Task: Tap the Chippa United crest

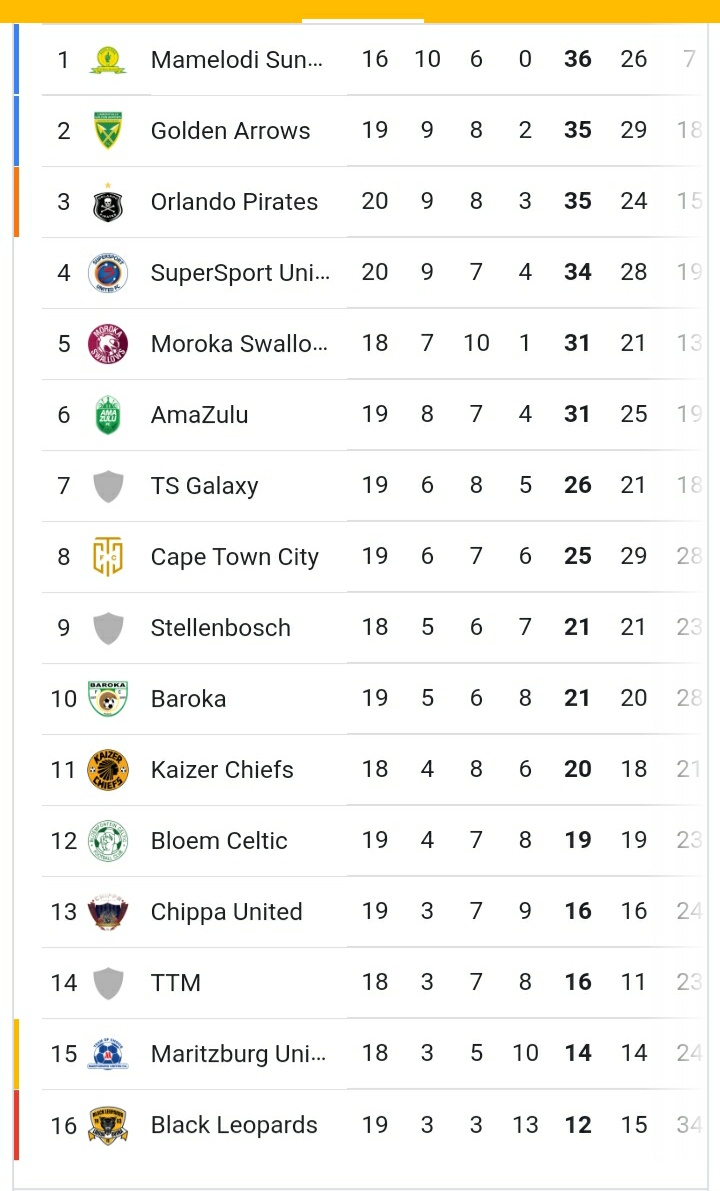Action: pos(108,912)
